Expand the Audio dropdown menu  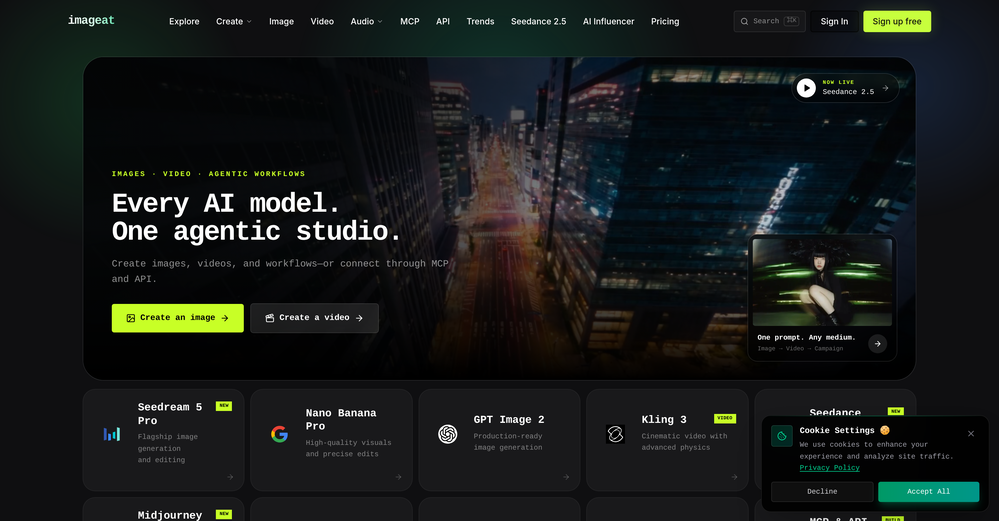tap(366, 22)
